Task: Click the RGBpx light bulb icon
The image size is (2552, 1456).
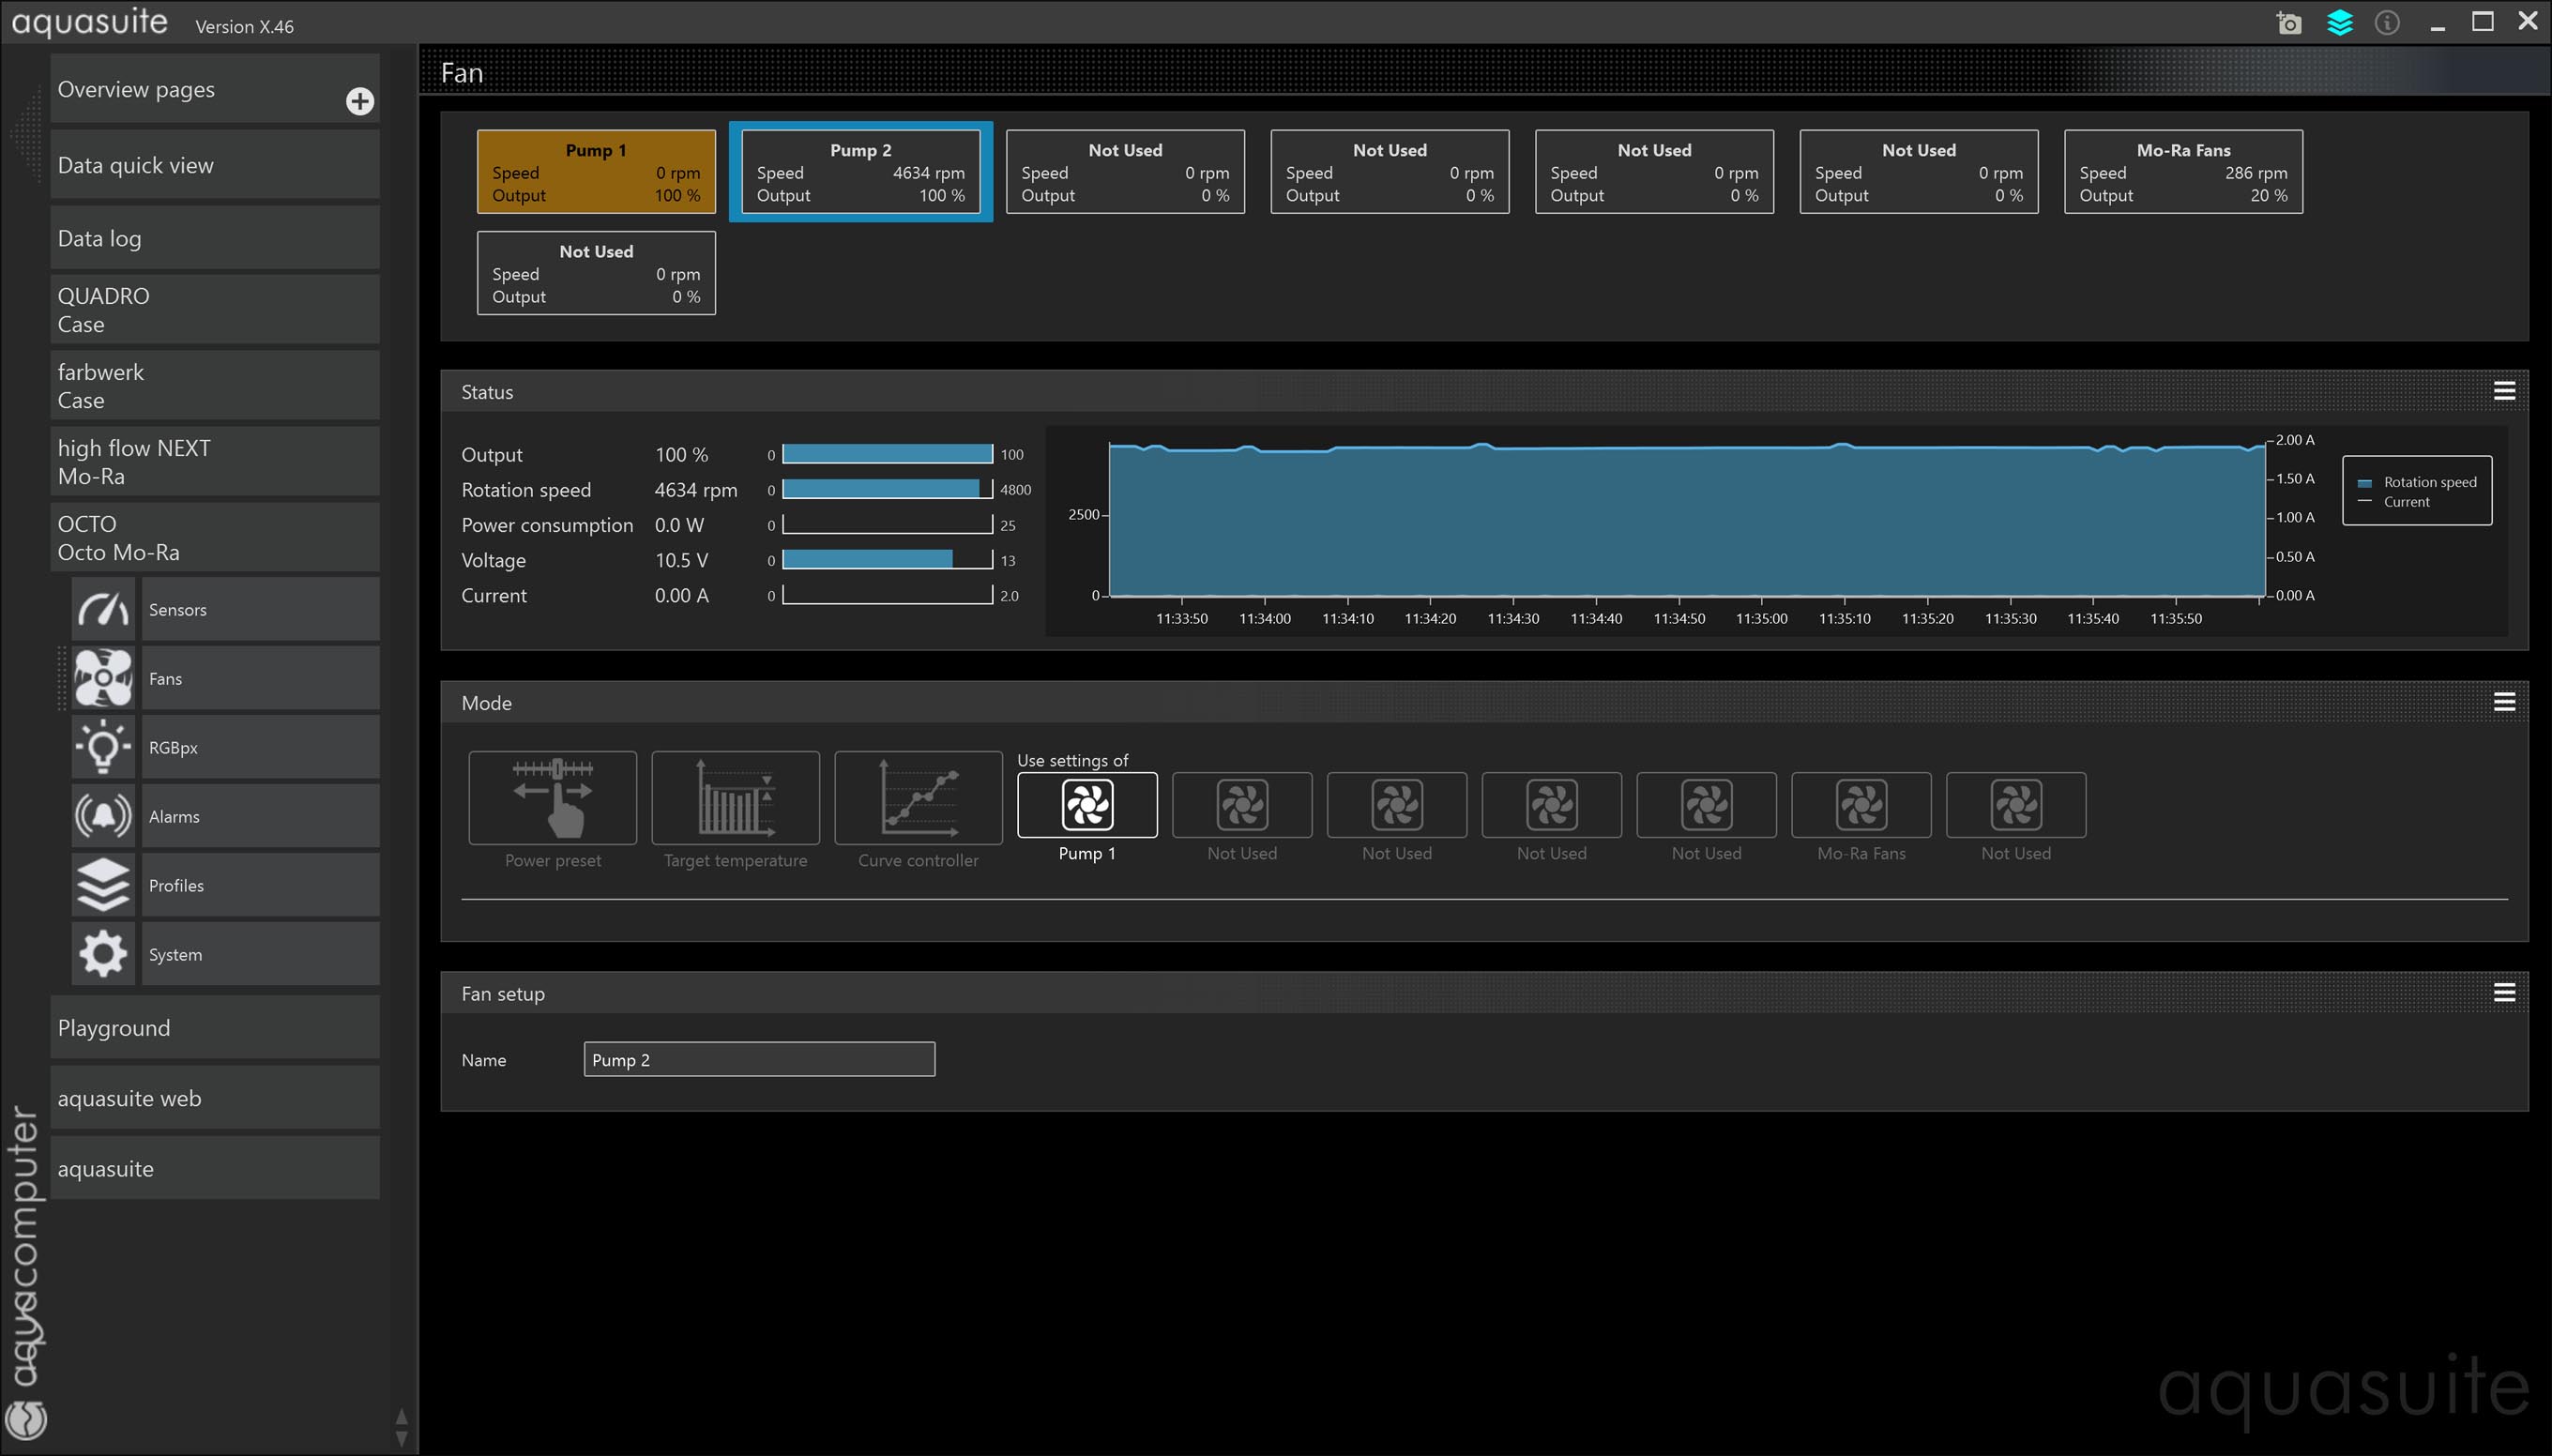Action: (x=103, y=747)
